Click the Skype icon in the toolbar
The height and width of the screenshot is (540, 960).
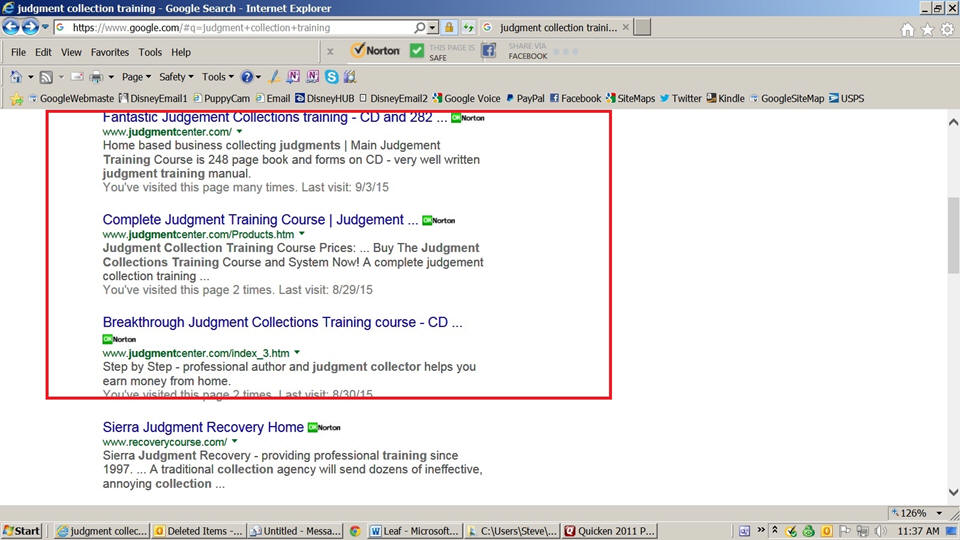click(332, 77)
